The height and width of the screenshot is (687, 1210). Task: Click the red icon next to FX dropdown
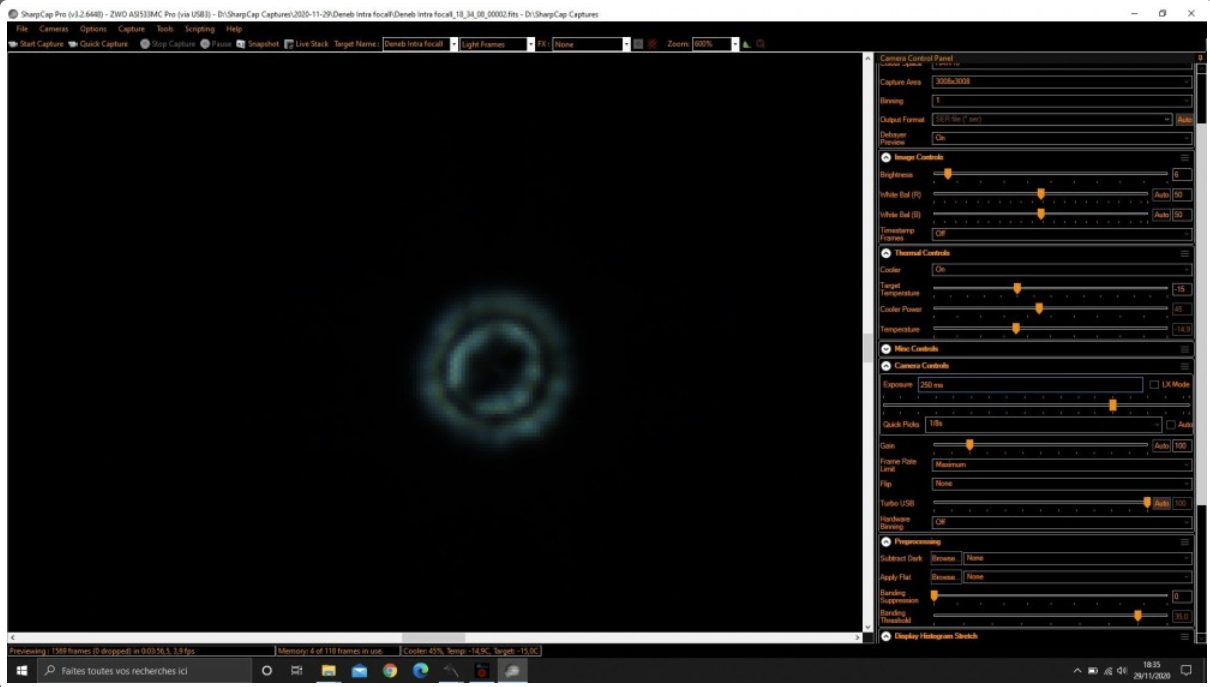tap(652, 44)
